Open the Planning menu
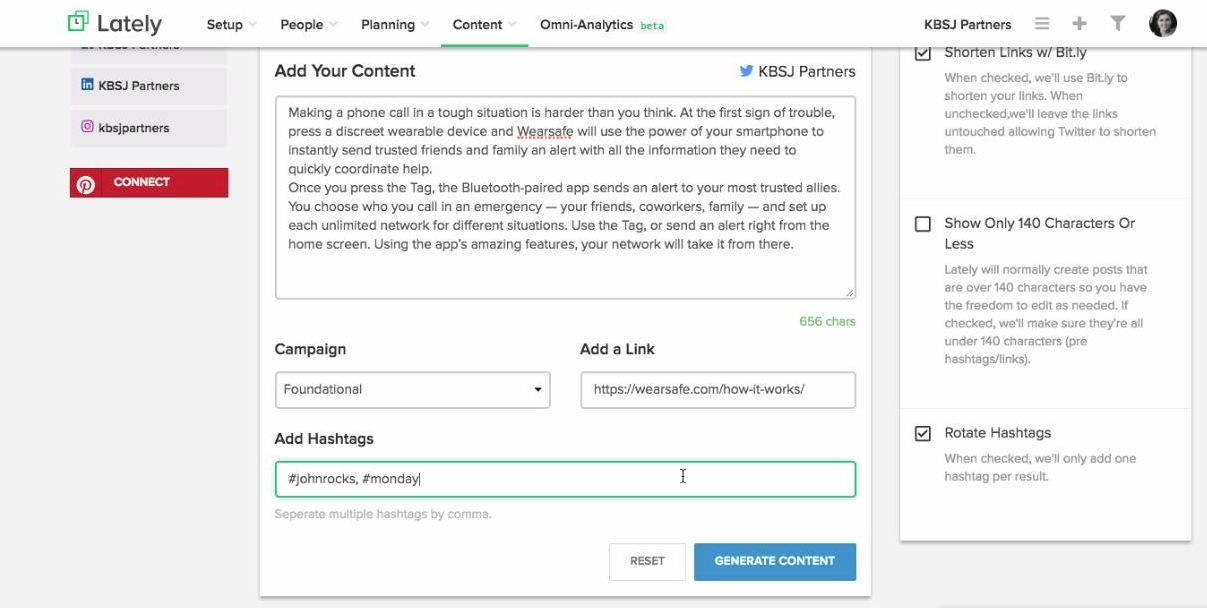Screen dimensions: 1207x608 point(395,24)
